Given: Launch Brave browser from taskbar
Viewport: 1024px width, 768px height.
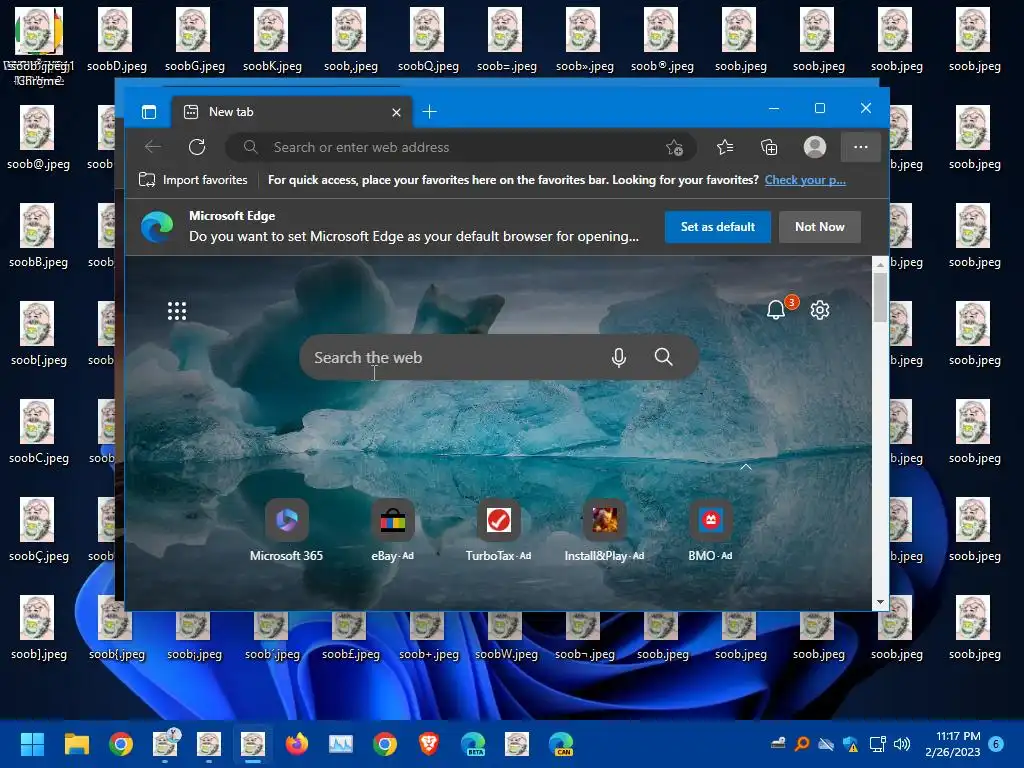Looking at the screenshot, I should 429,744.
